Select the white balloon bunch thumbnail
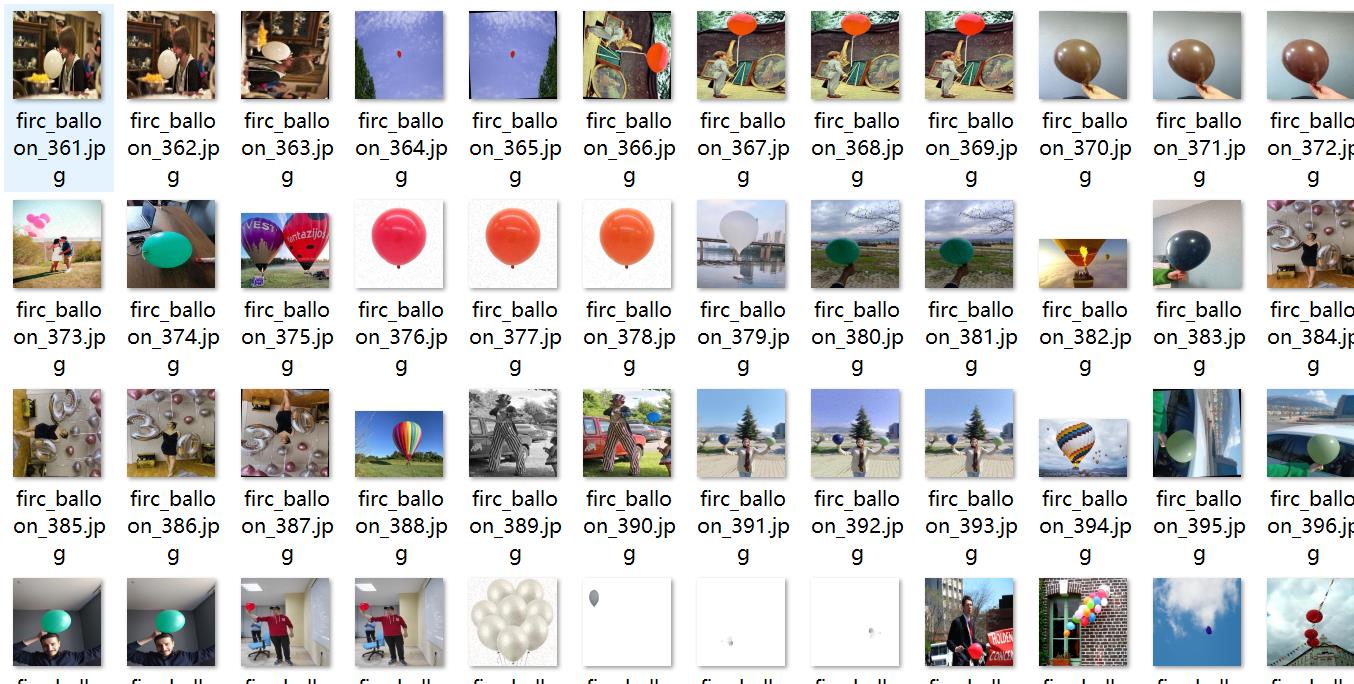 (x=513, y=622)
